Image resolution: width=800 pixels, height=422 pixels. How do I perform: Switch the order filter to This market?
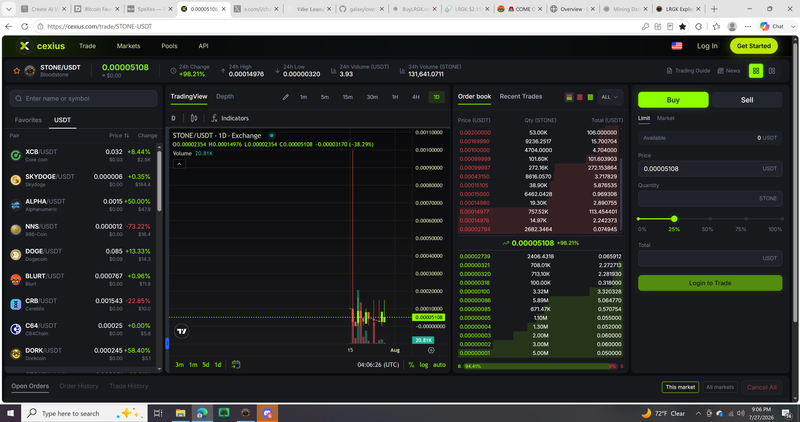680,387
